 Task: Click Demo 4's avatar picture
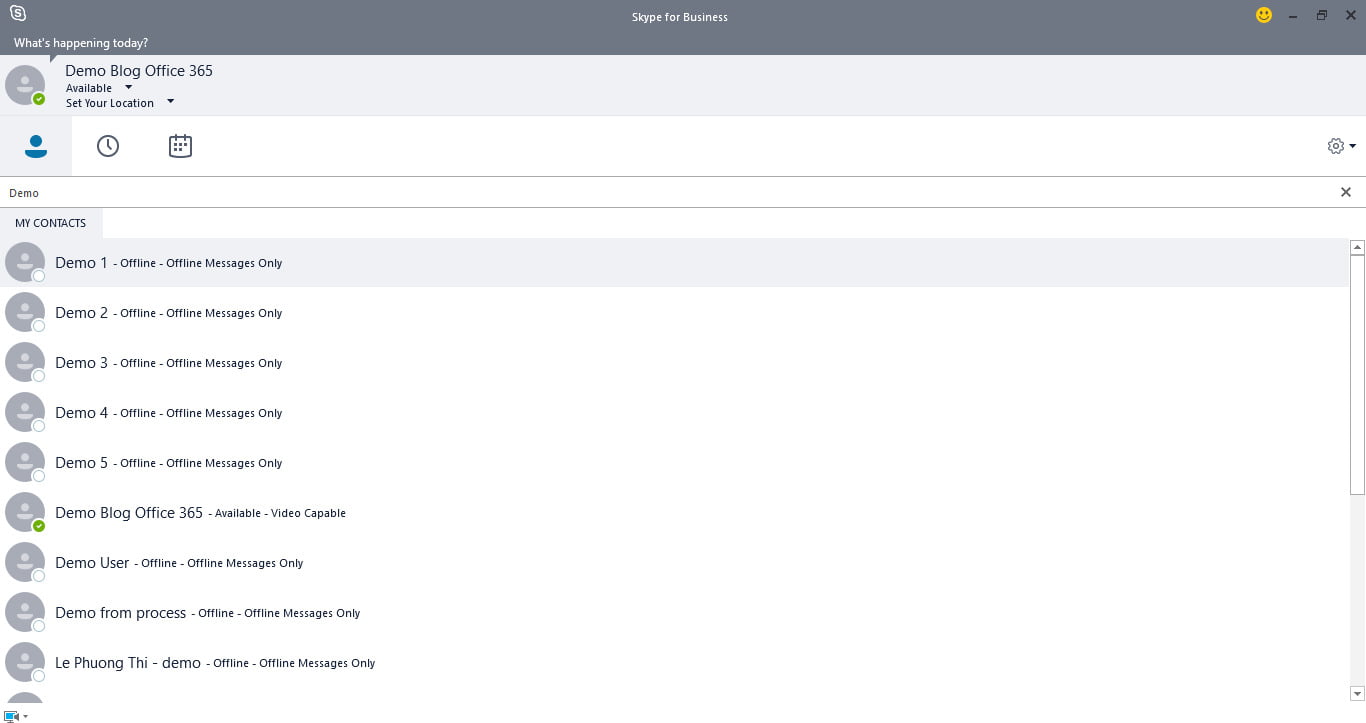pyautogui.click(x=25, y=412)
